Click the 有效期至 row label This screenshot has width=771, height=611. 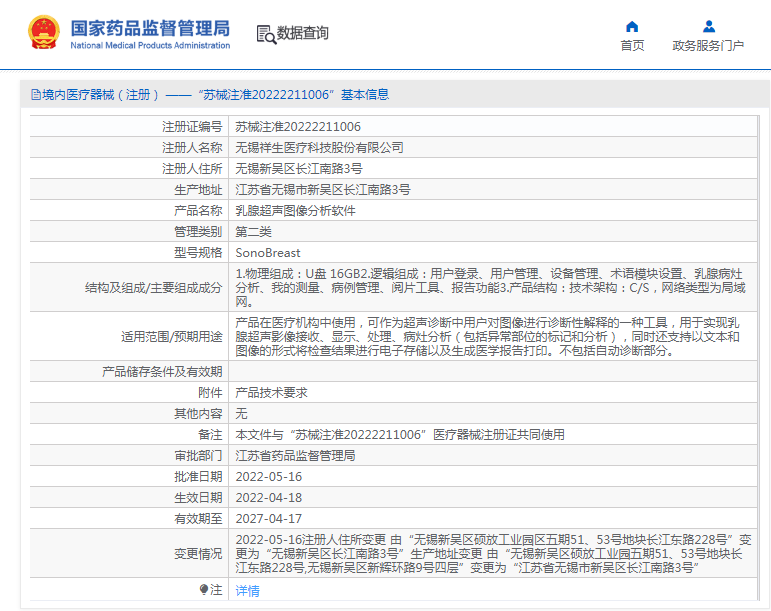[x=198, y=519]
